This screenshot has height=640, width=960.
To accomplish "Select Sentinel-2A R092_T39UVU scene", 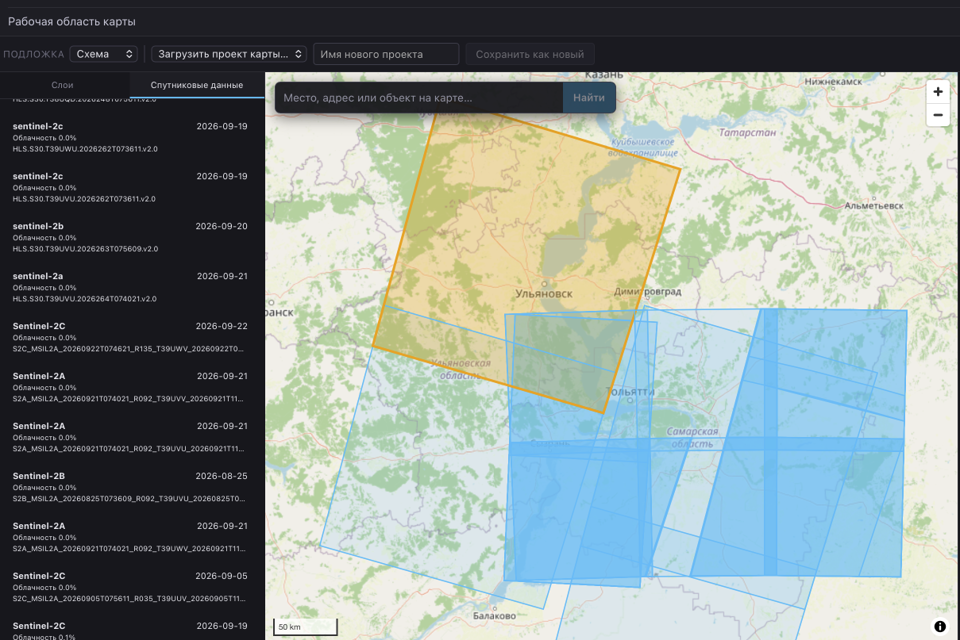I will click(130, 437).
